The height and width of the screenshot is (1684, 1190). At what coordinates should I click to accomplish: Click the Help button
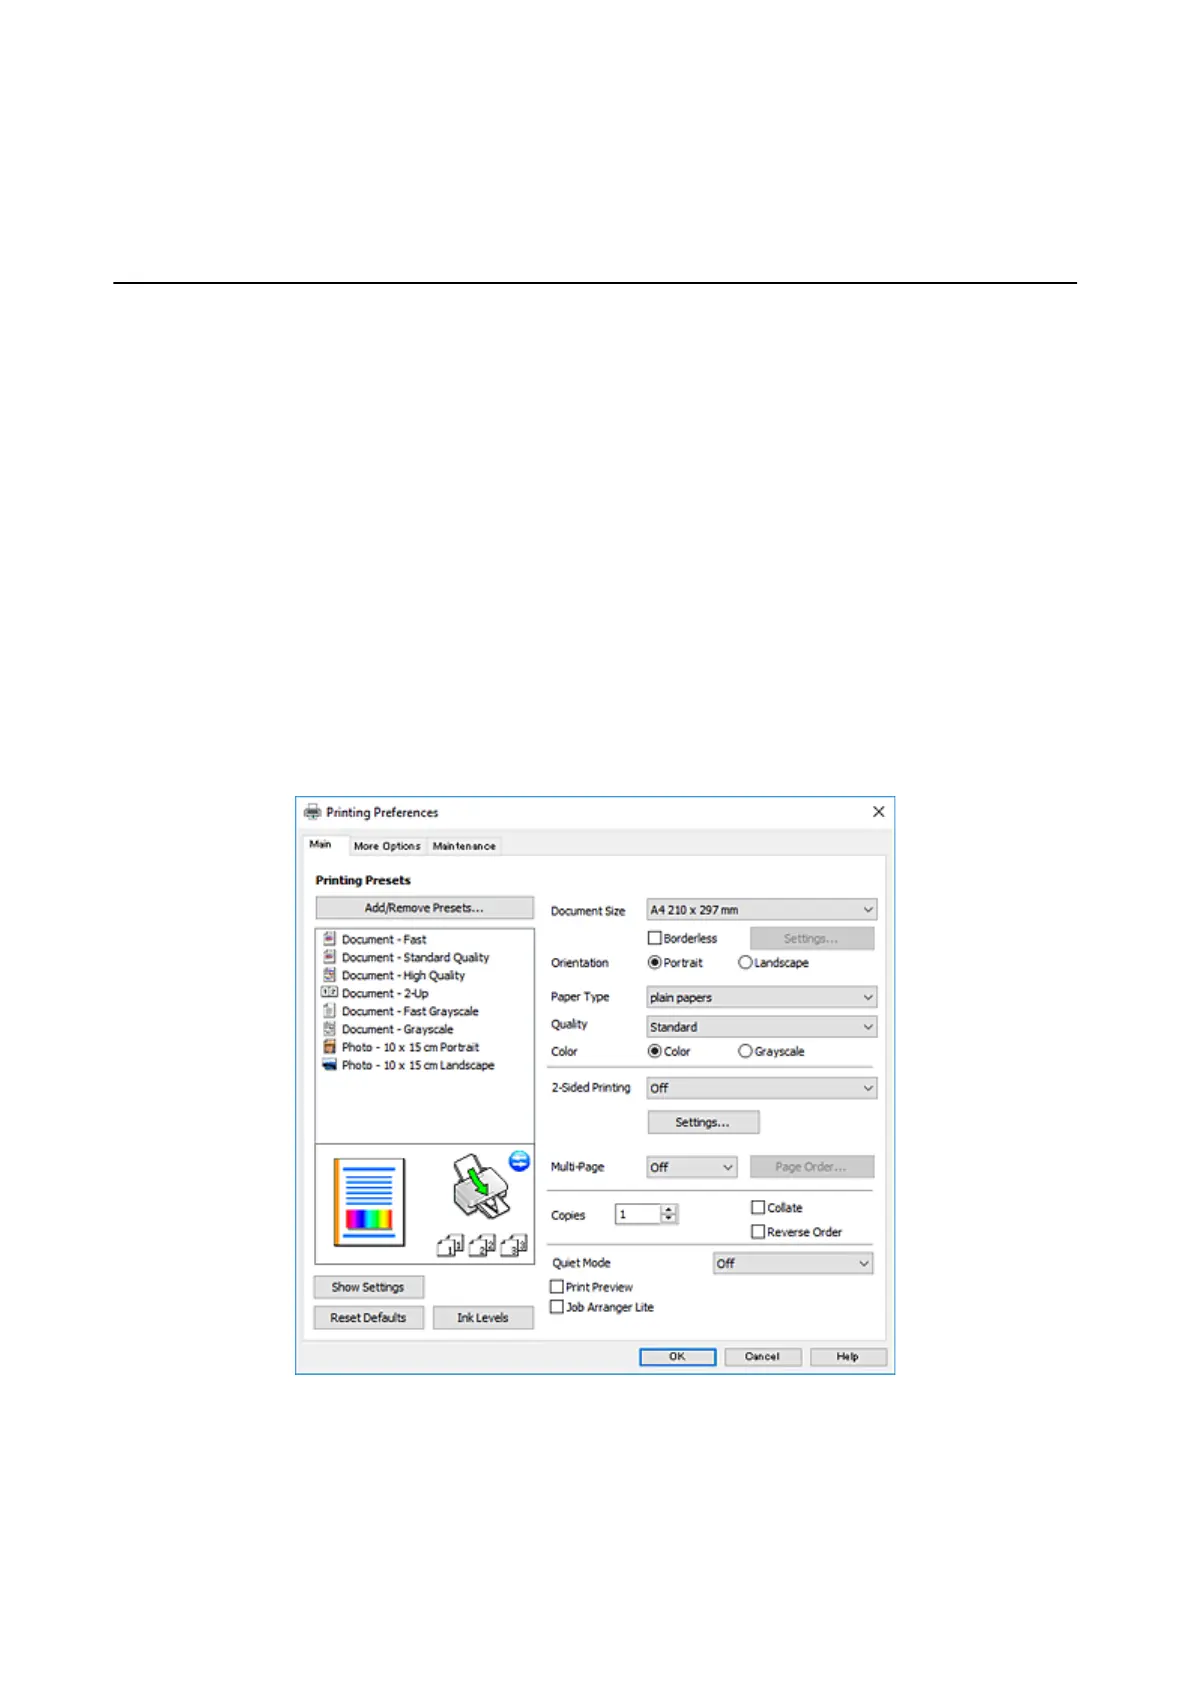[x=848, y=1357]
